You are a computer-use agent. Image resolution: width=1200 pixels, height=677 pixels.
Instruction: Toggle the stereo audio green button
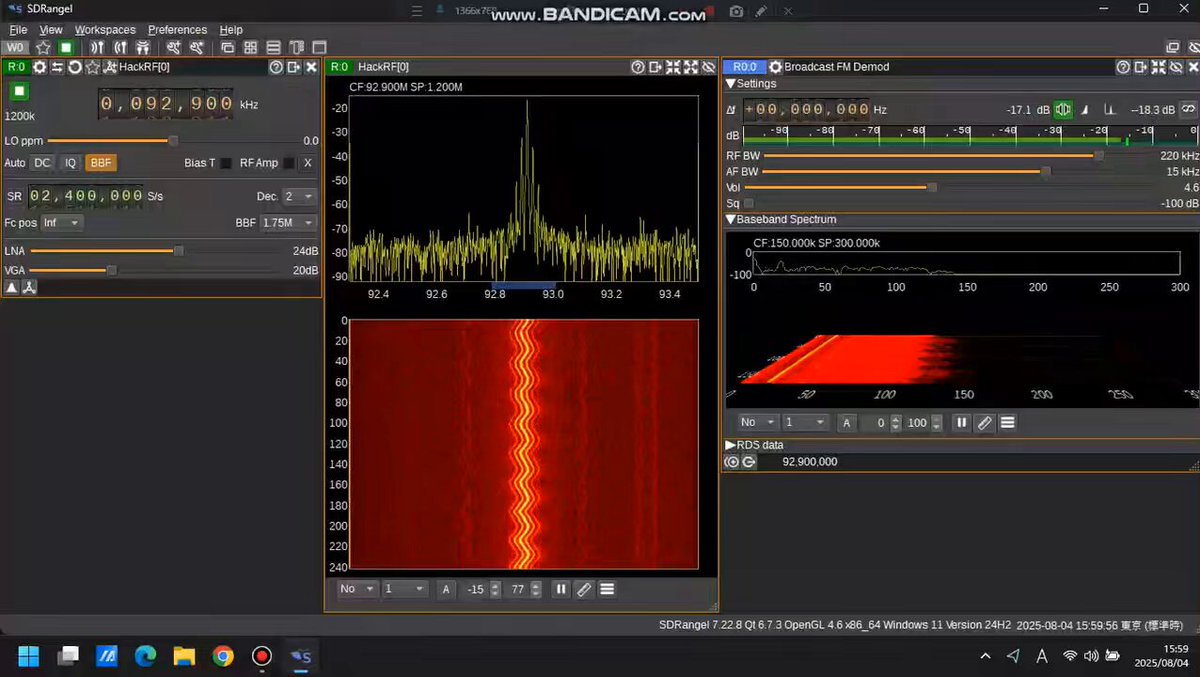1063,109
